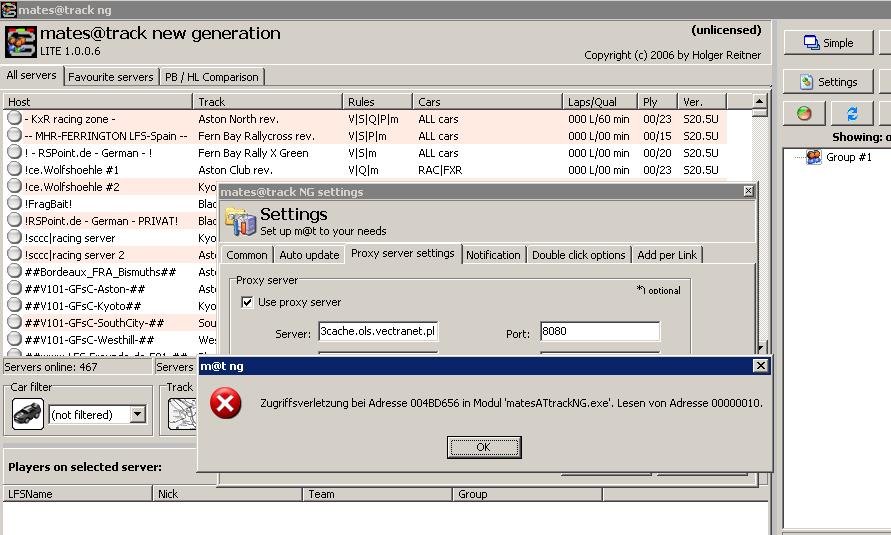Uncheck Use proxy server checkbox

coord(247,302)
